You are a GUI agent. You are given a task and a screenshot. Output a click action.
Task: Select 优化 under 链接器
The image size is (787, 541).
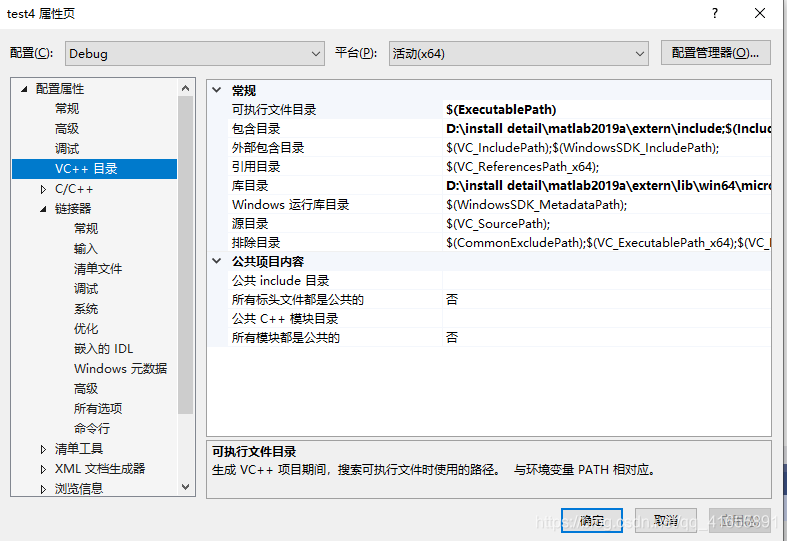[x=86, y=329]
